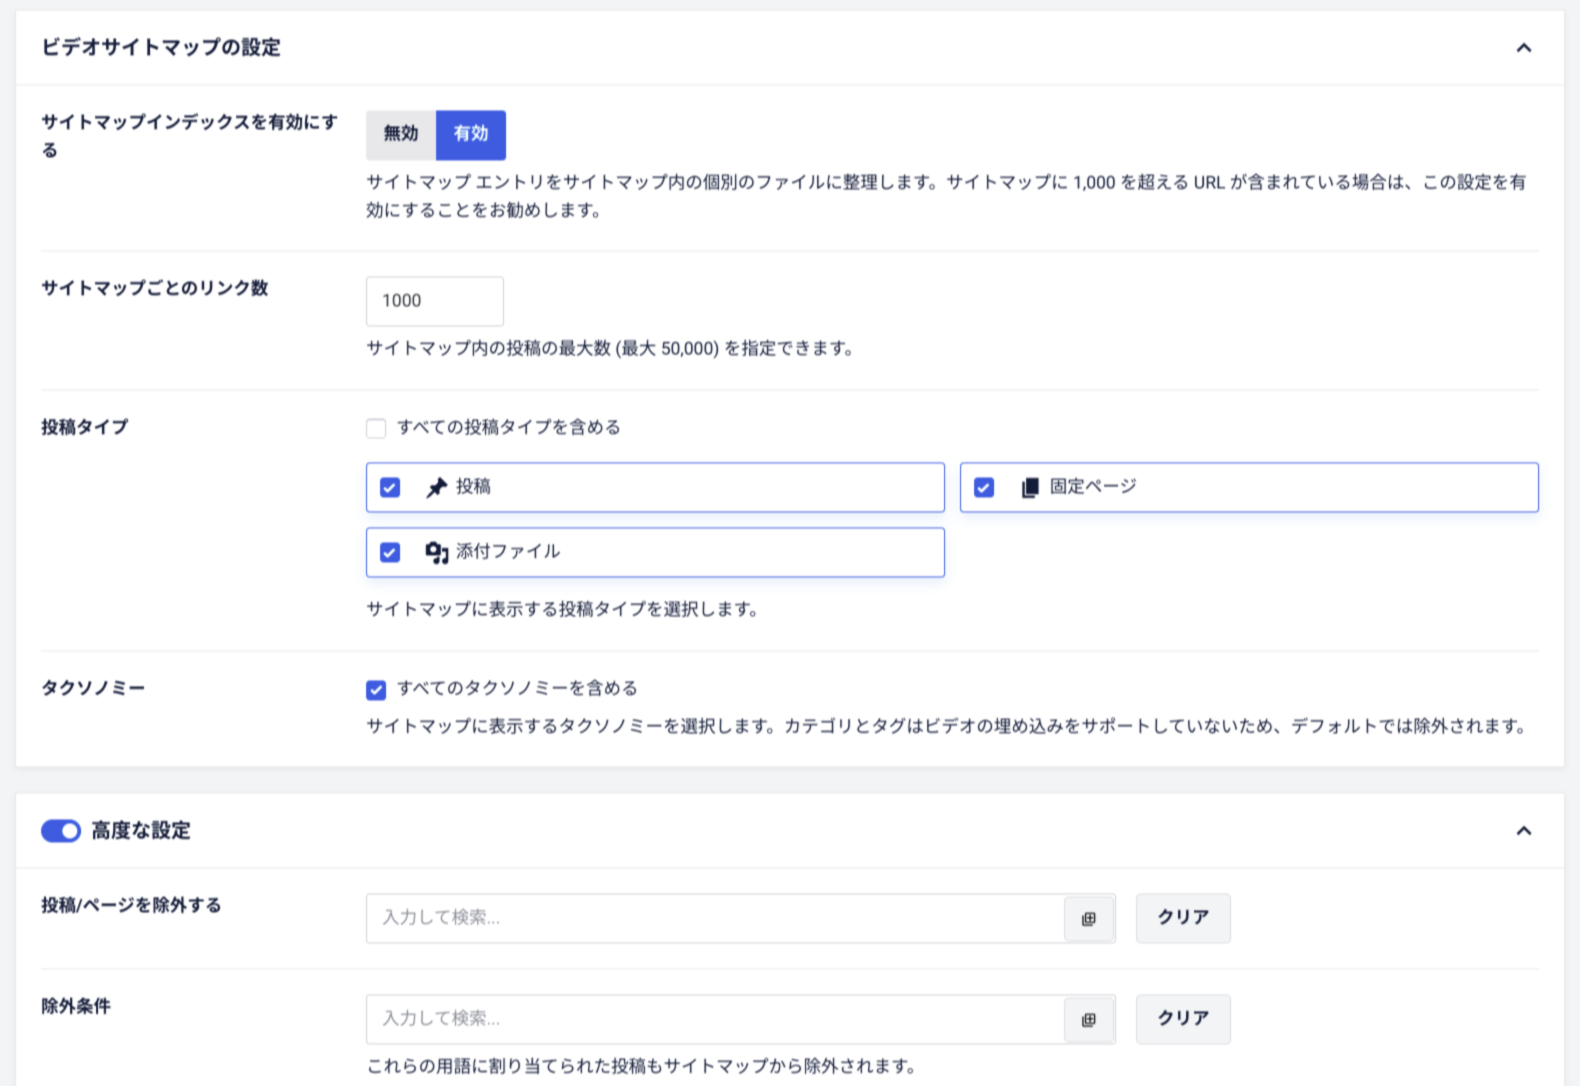Uncheck the 固定ページ post type checkbox
This screenshot has width=1580, height=1086.
984,487
